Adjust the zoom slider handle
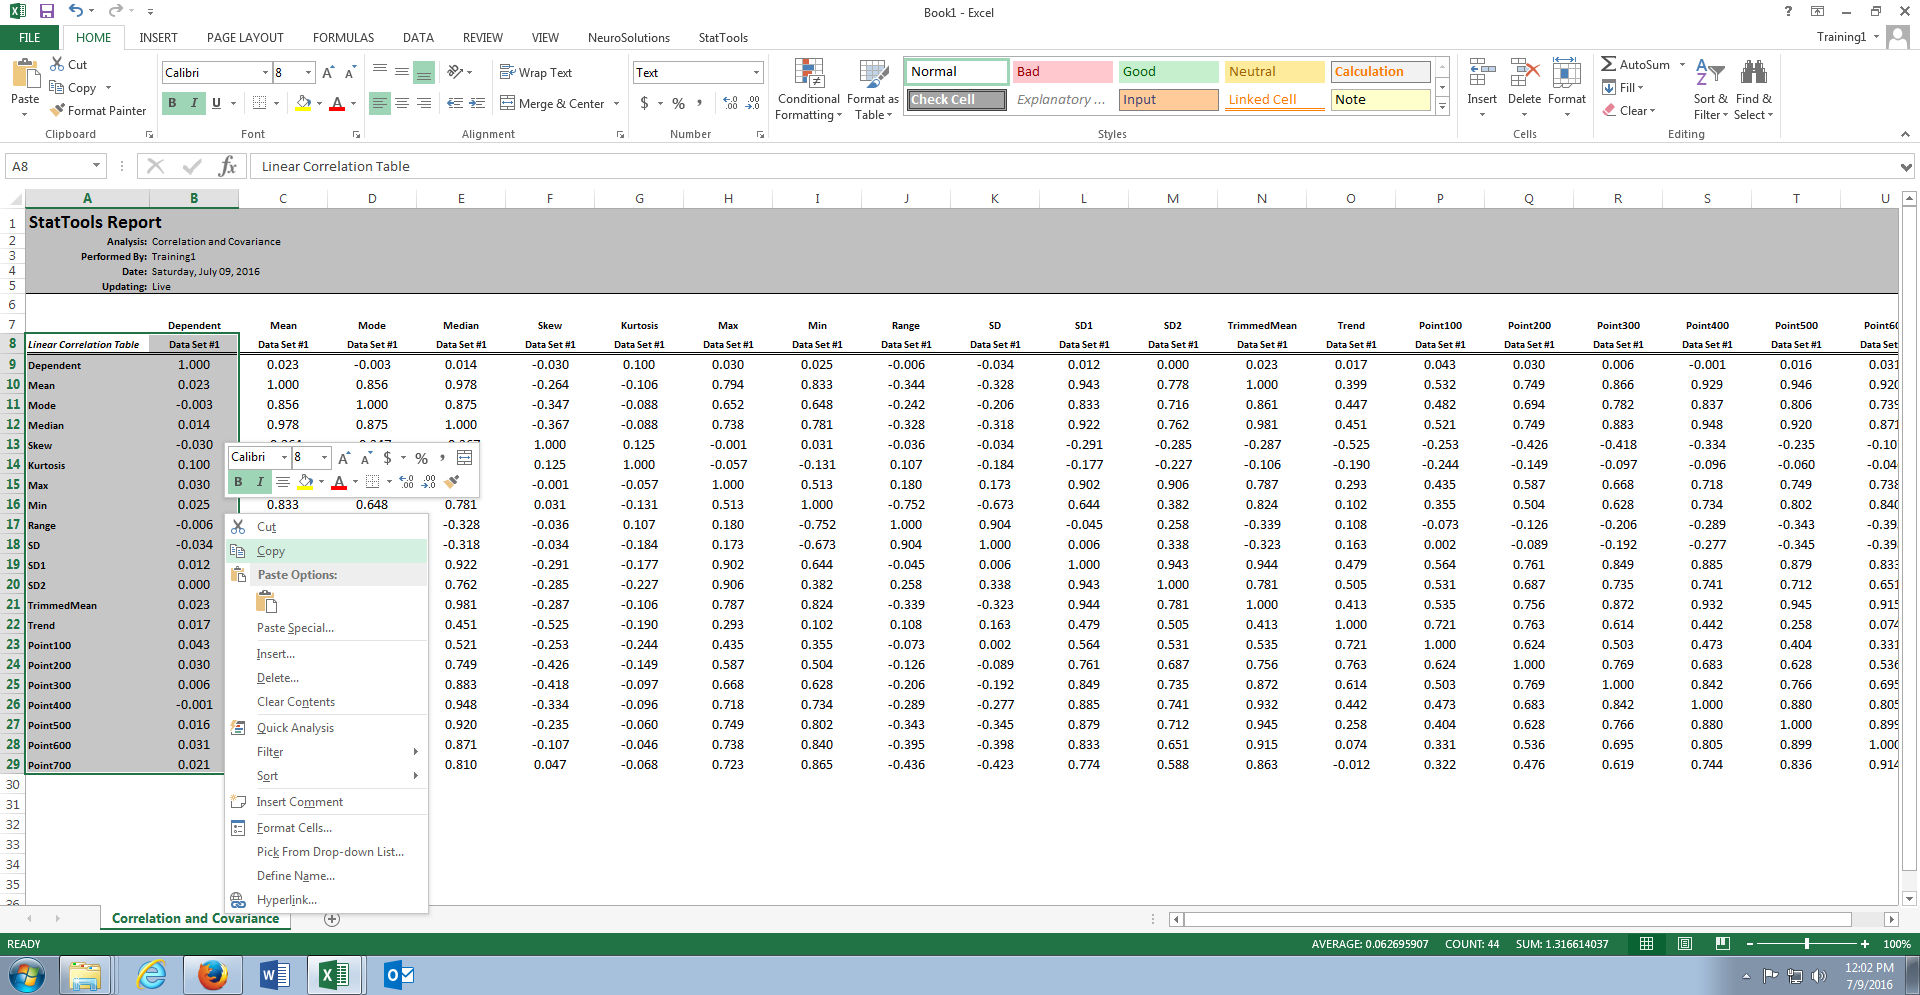 pyautogui.click(x=1807, y=944)
